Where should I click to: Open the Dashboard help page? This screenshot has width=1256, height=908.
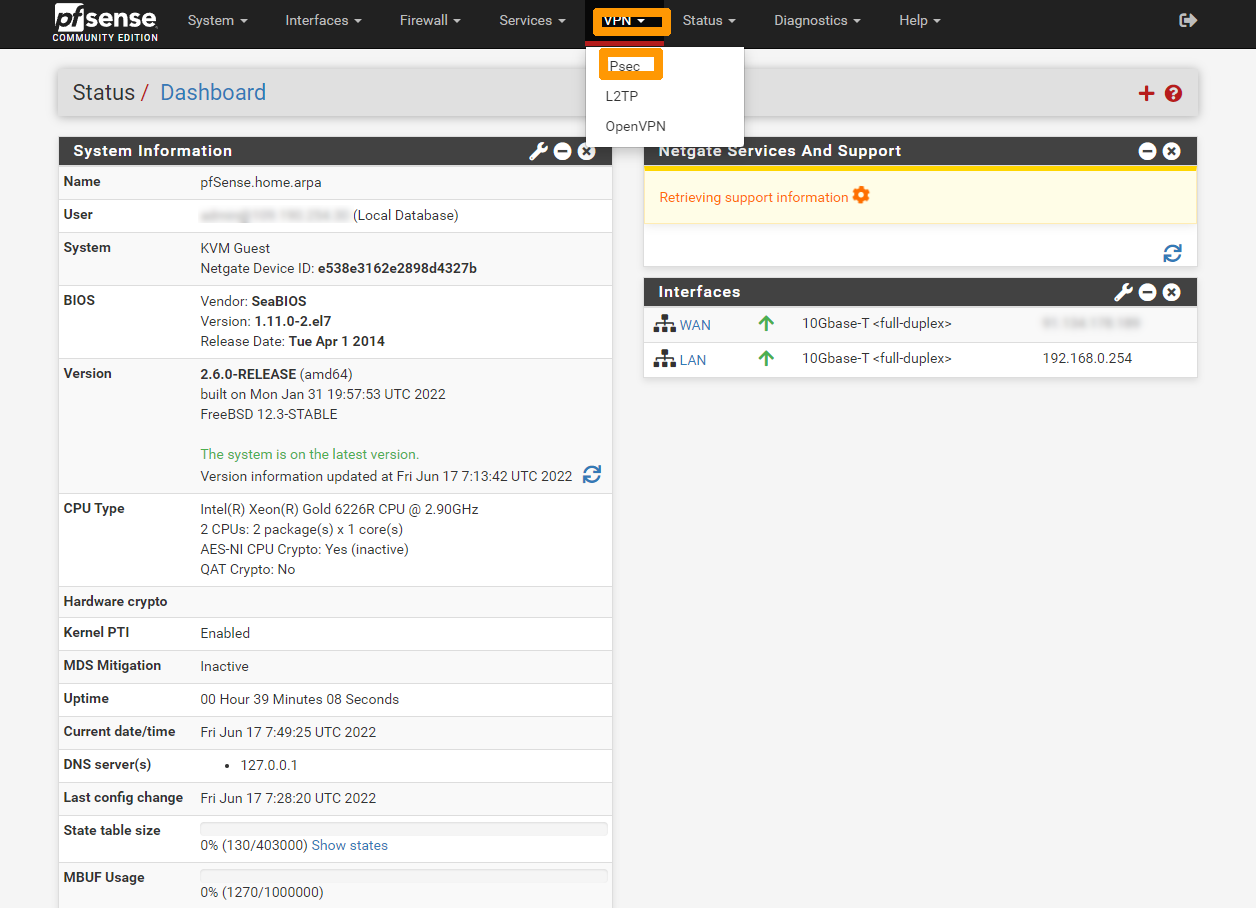1172,93
